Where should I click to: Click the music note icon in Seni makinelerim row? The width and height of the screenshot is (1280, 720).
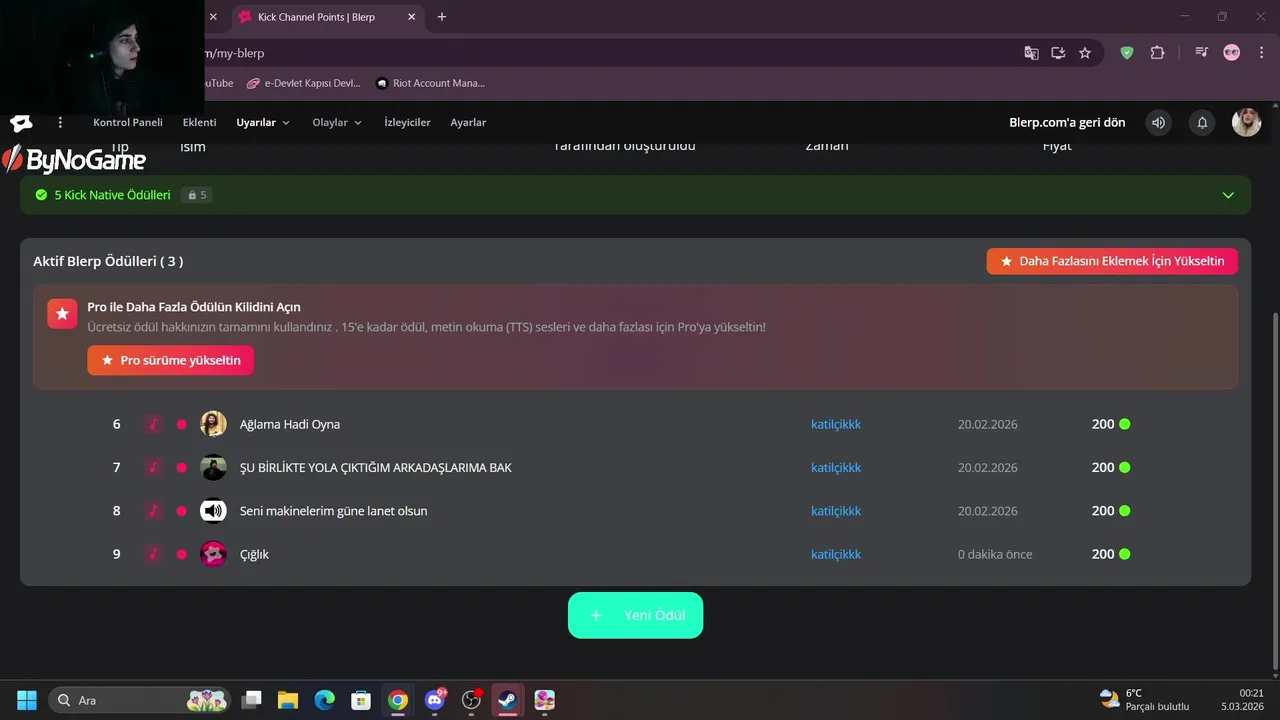pyautogui.click(x=153, y=511)
